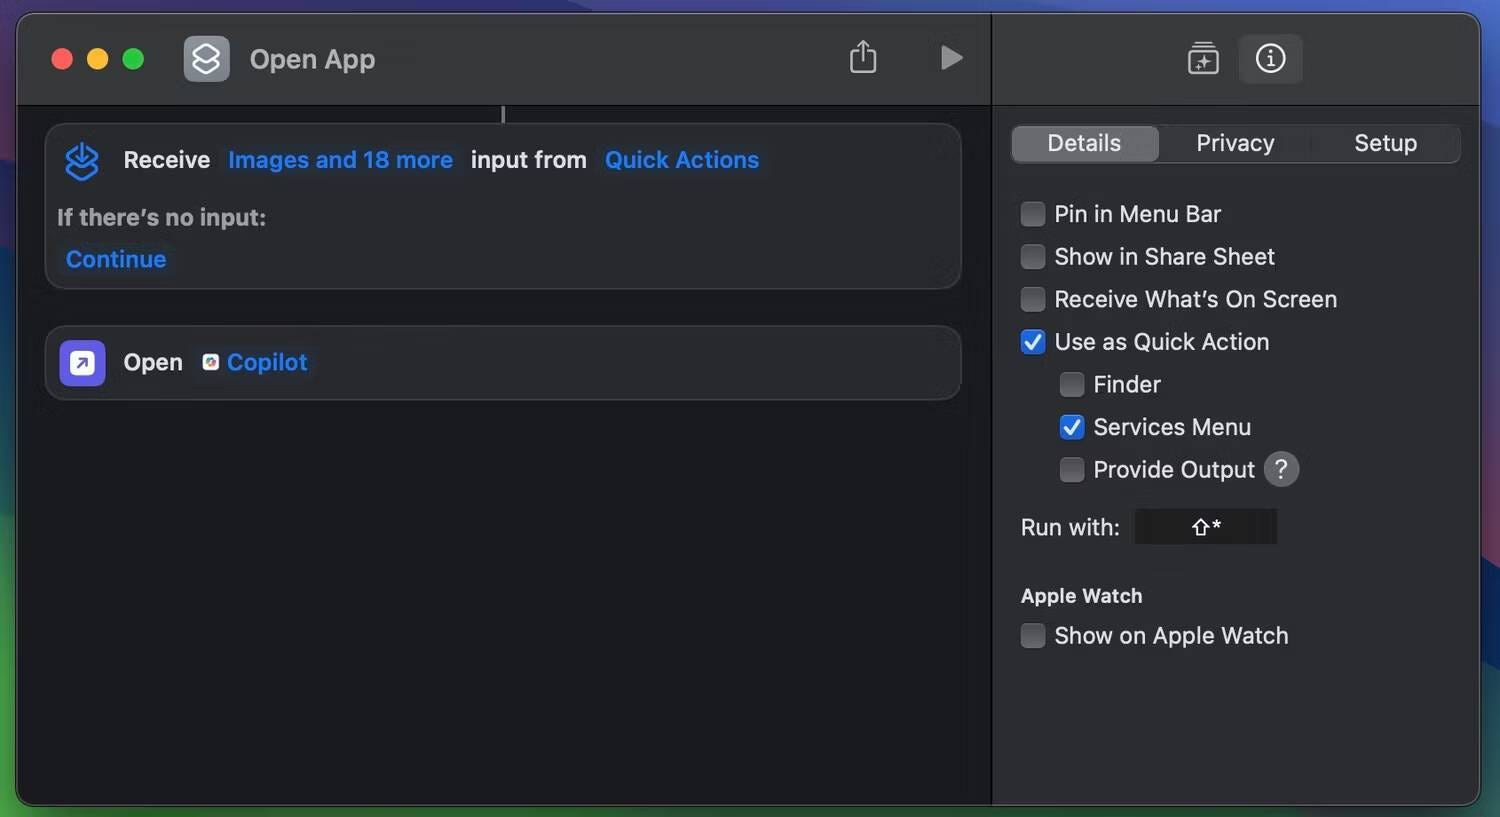The height and width of the screenshot is (817, 1500).
Task: Enable Show on Apple Watch
Action: [1032, 635]
